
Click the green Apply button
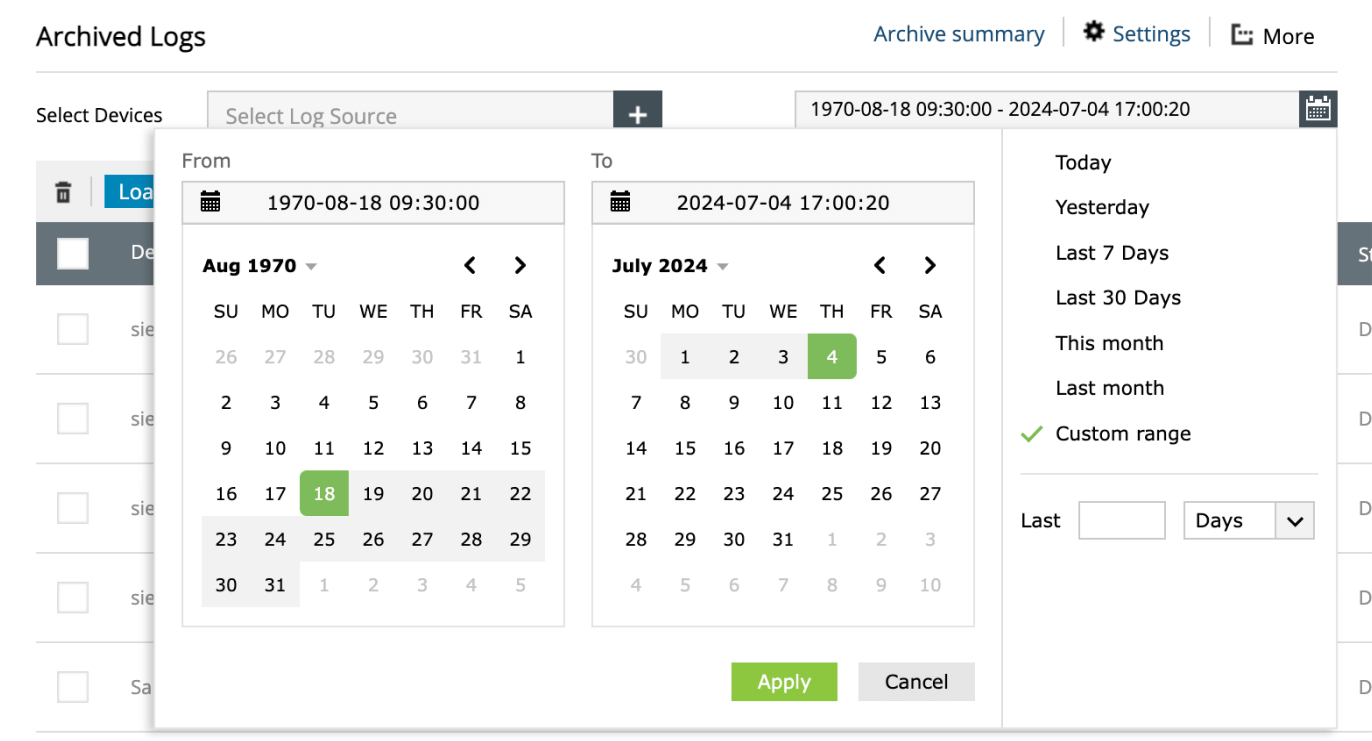pos(784,682)
